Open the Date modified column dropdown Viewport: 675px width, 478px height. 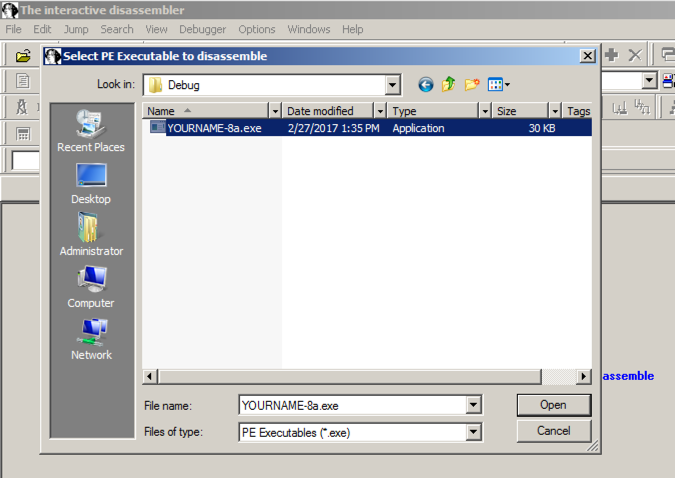pyautogui.click(x=380, y=111)
